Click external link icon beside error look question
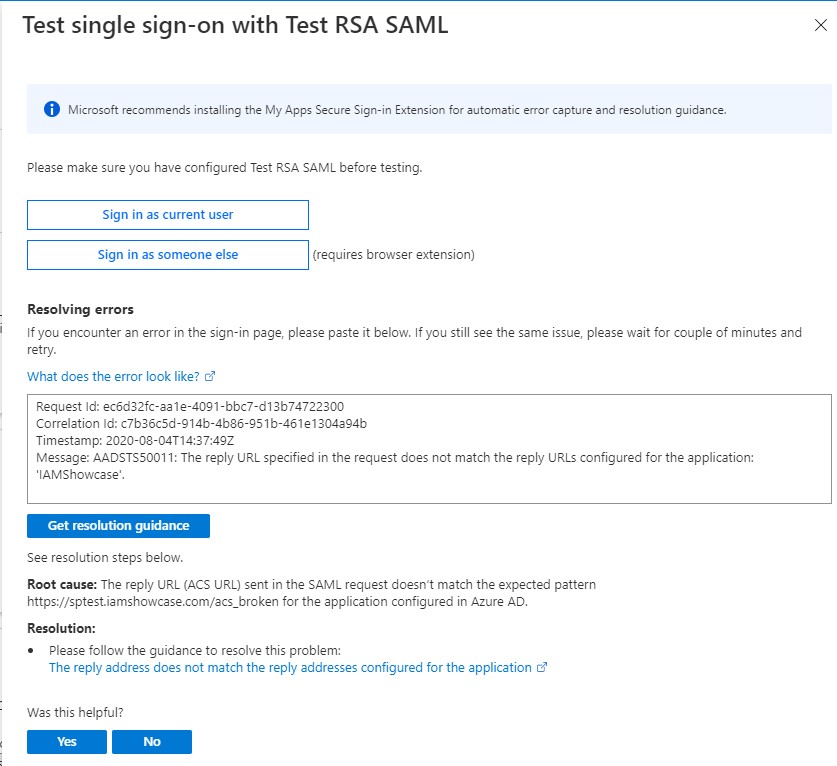This screenshot has height=766, width=837. [210, 377]
